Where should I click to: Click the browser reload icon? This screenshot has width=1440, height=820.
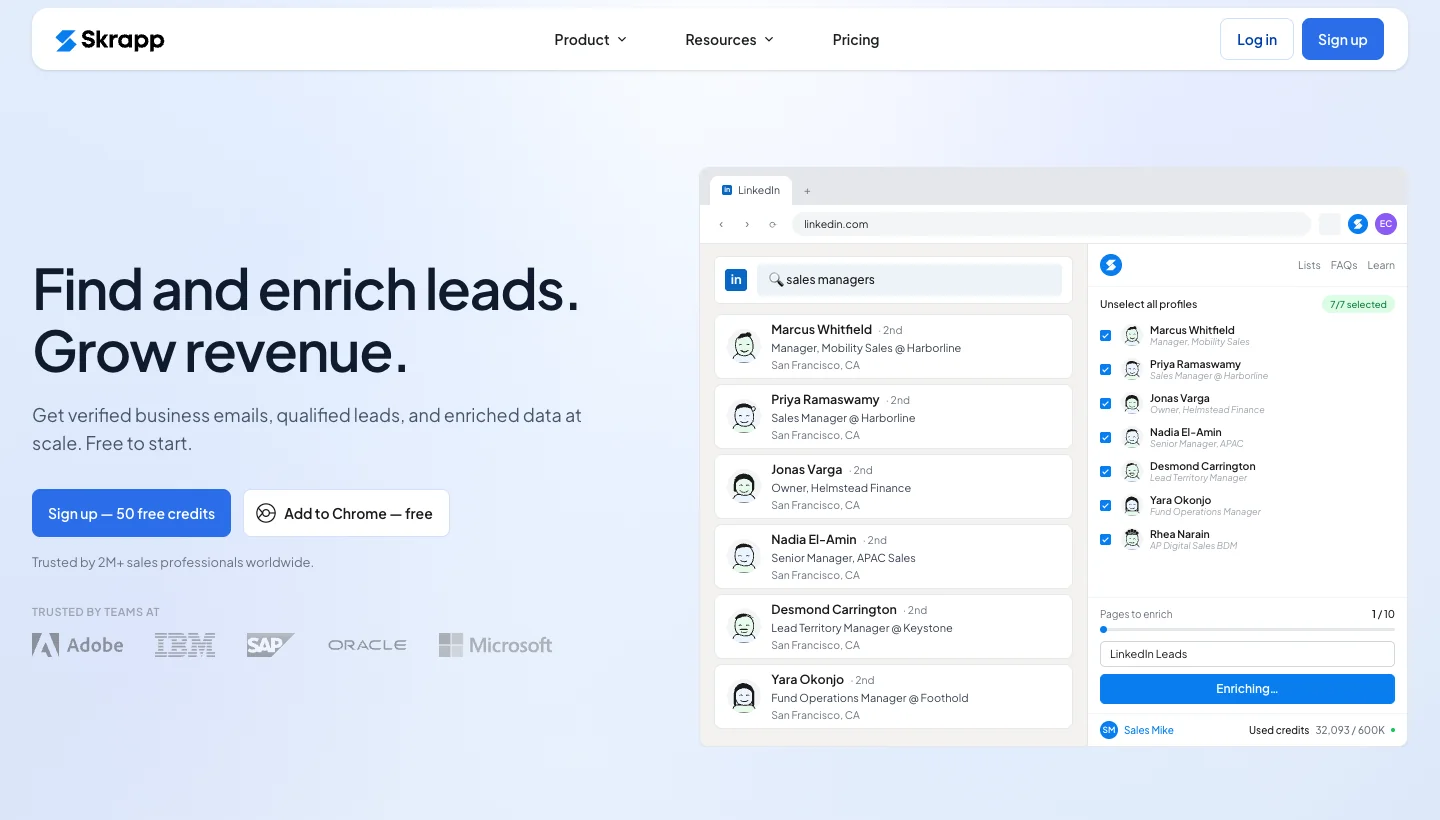click(x=773, y=224)
